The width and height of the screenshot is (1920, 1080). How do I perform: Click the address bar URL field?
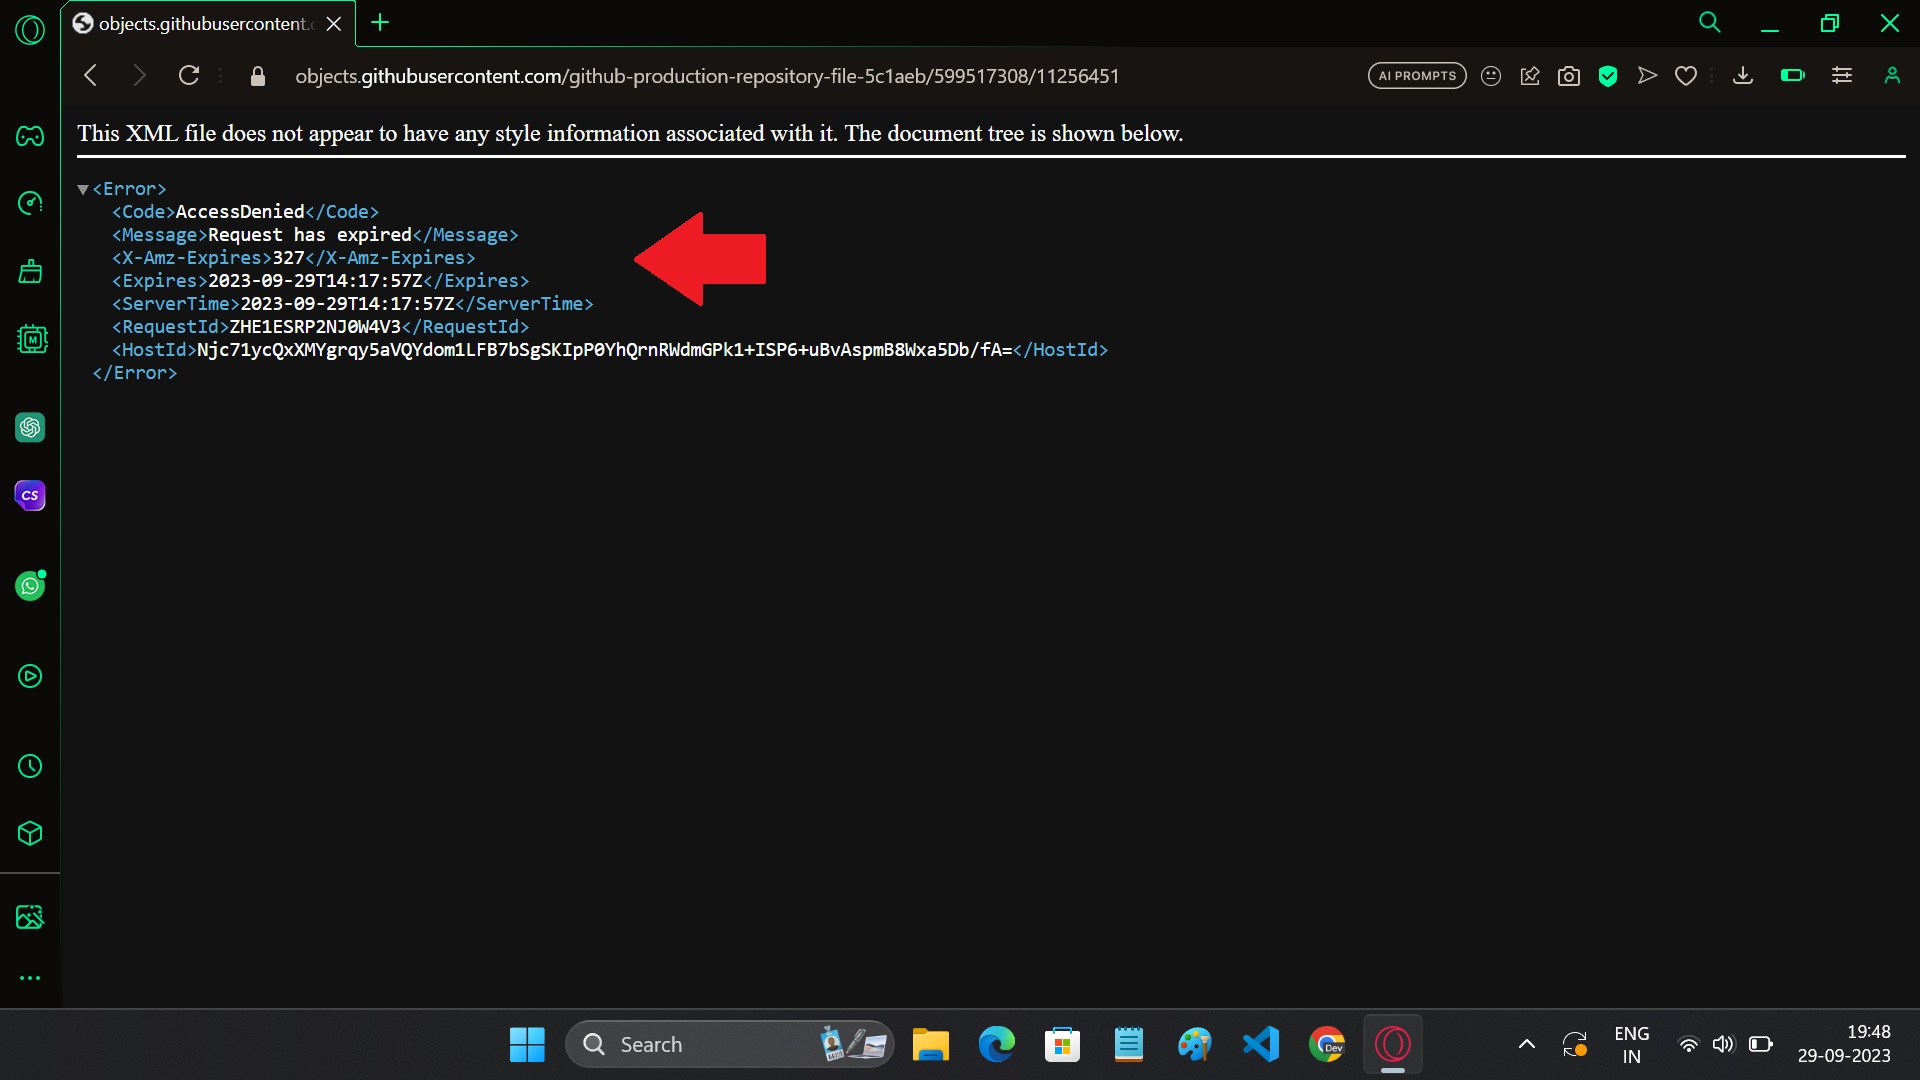708,76
